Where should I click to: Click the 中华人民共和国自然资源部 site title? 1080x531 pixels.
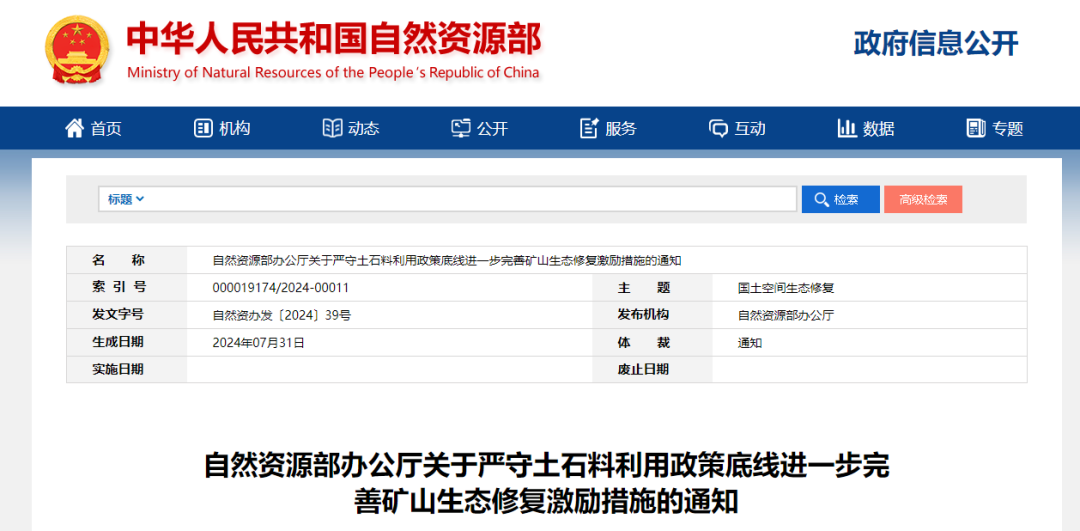333,39
